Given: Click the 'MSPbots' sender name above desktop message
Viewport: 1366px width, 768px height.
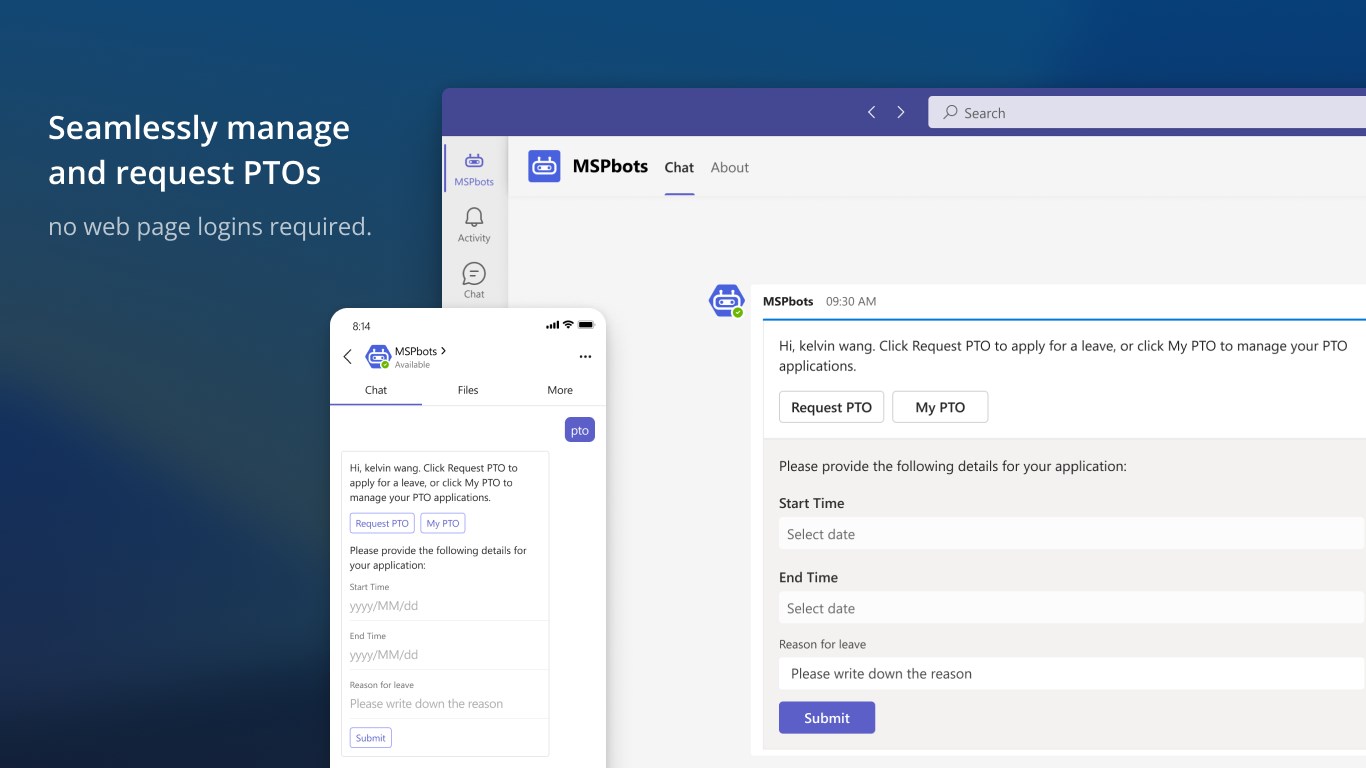Looking at the screenshot, I should point(788,301).
